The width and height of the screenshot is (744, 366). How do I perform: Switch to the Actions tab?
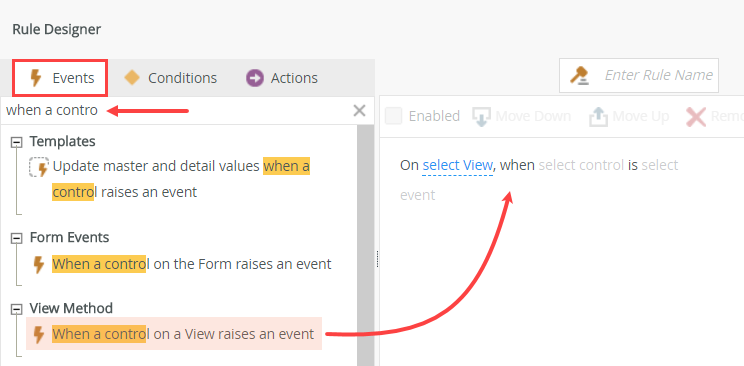[x=282, y=78]
